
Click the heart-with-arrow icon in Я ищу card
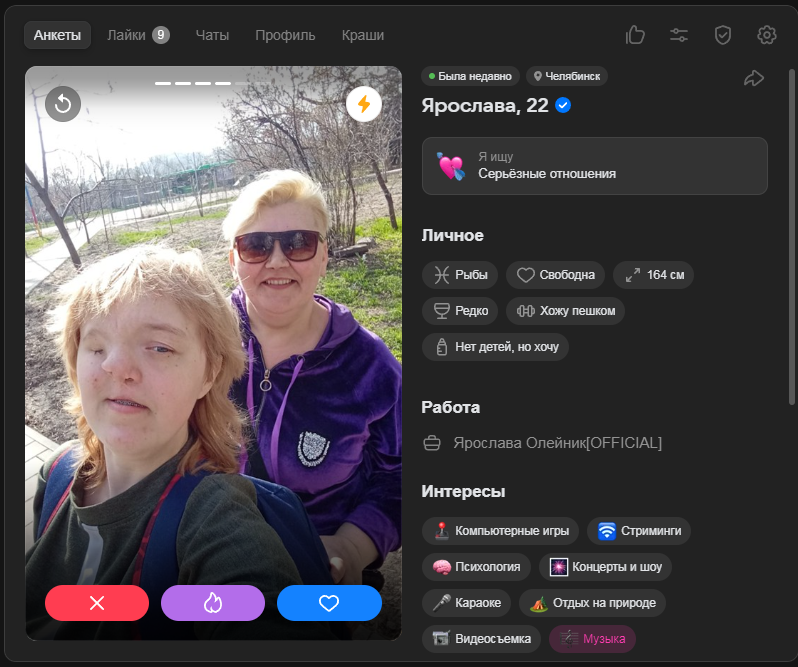click(450, 166)
